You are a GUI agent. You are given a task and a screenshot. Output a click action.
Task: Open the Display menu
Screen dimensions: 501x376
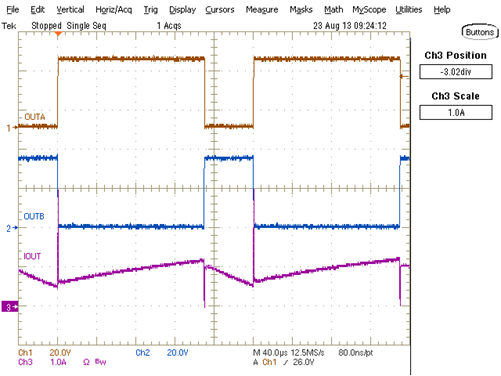[182, 10]
